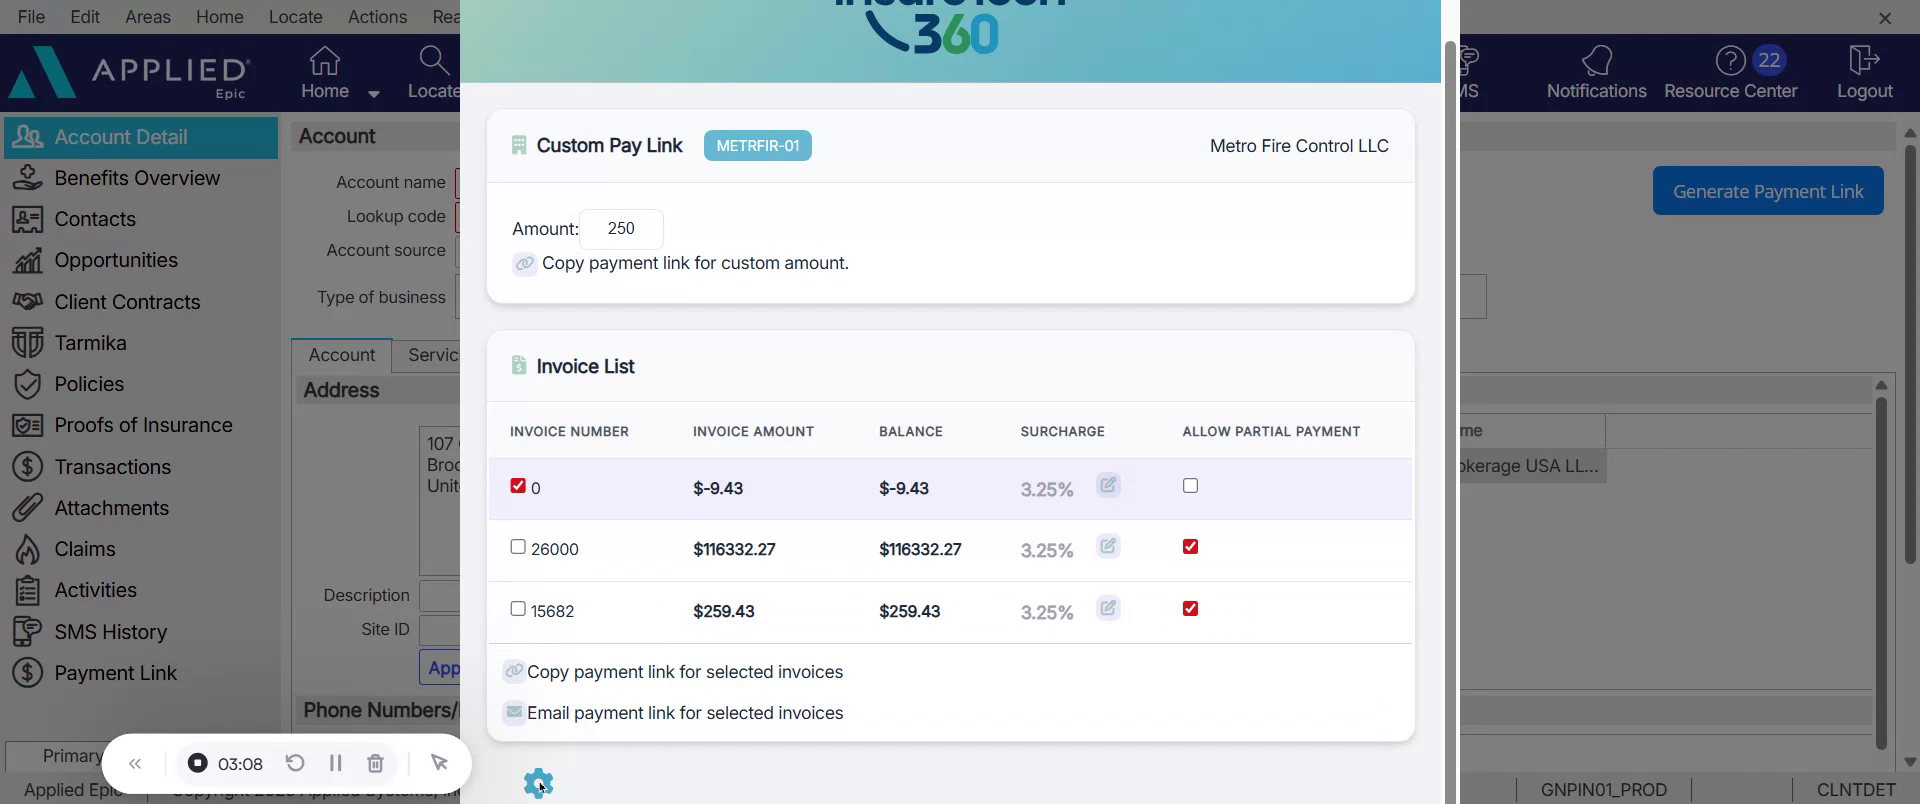The width and height of the screenshot is (1920, 804).
Task: Enable partial payment for invoice 0
Action: point(1190,486)
